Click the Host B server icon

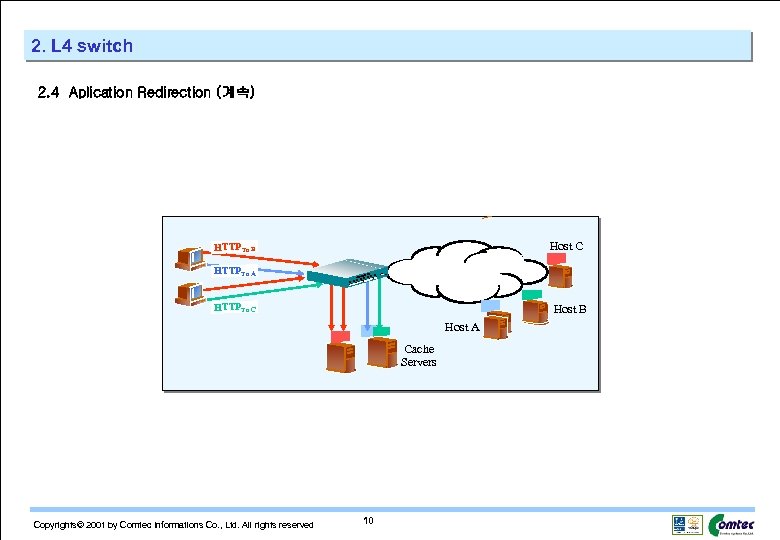click(536, 312)
